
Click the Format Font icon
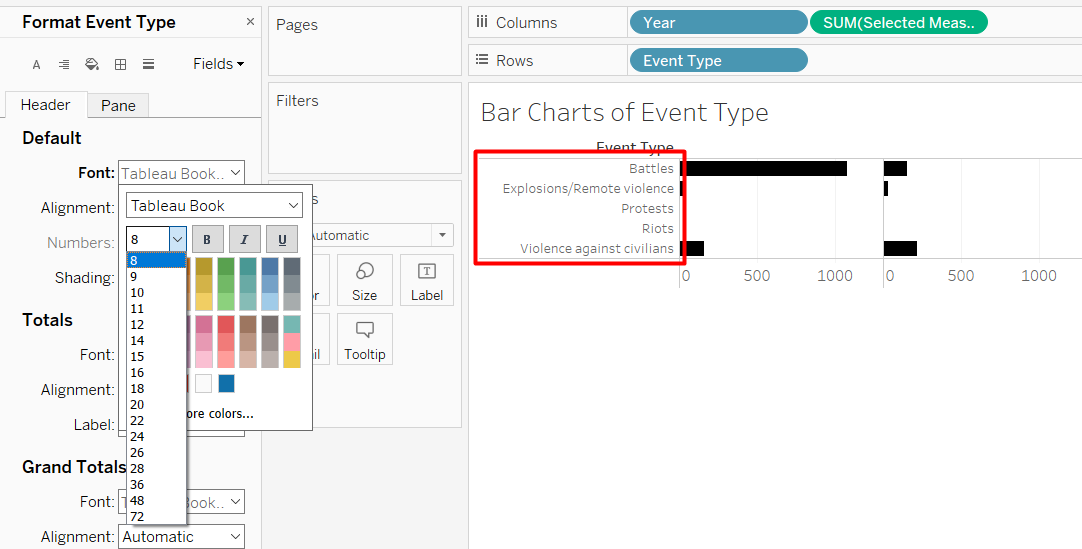pos(37,65)
